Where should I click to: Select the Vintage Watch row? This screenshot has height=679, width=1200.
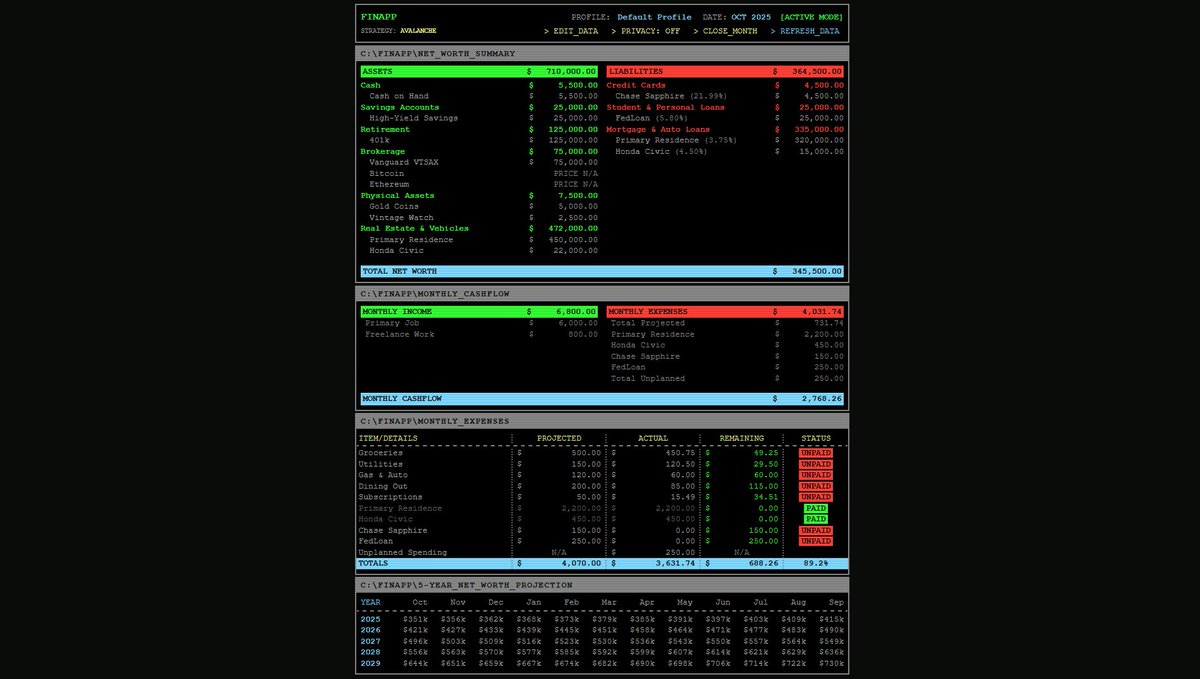point(479,217)
